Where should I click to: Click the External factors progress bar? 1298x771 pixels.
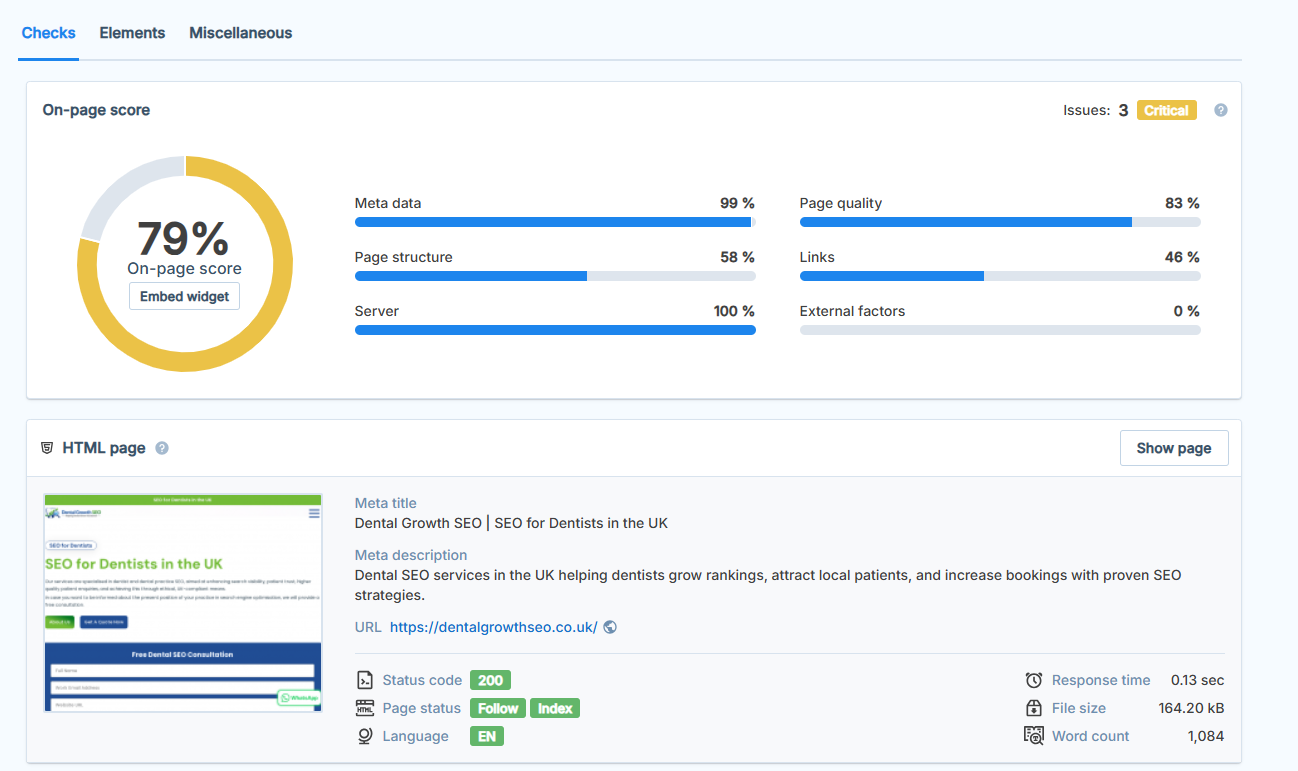point(1000,330)
